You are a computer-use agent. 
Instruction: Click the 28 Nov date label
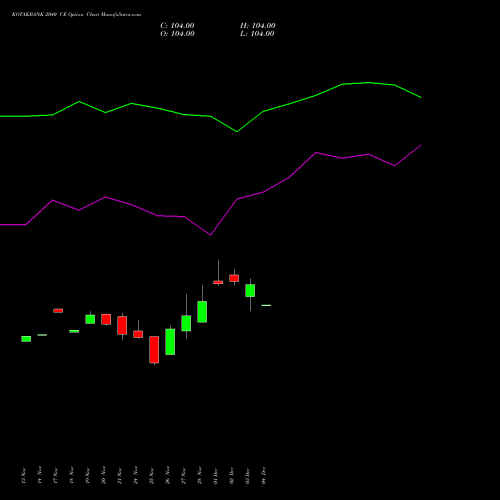click(x=200, y=475)
